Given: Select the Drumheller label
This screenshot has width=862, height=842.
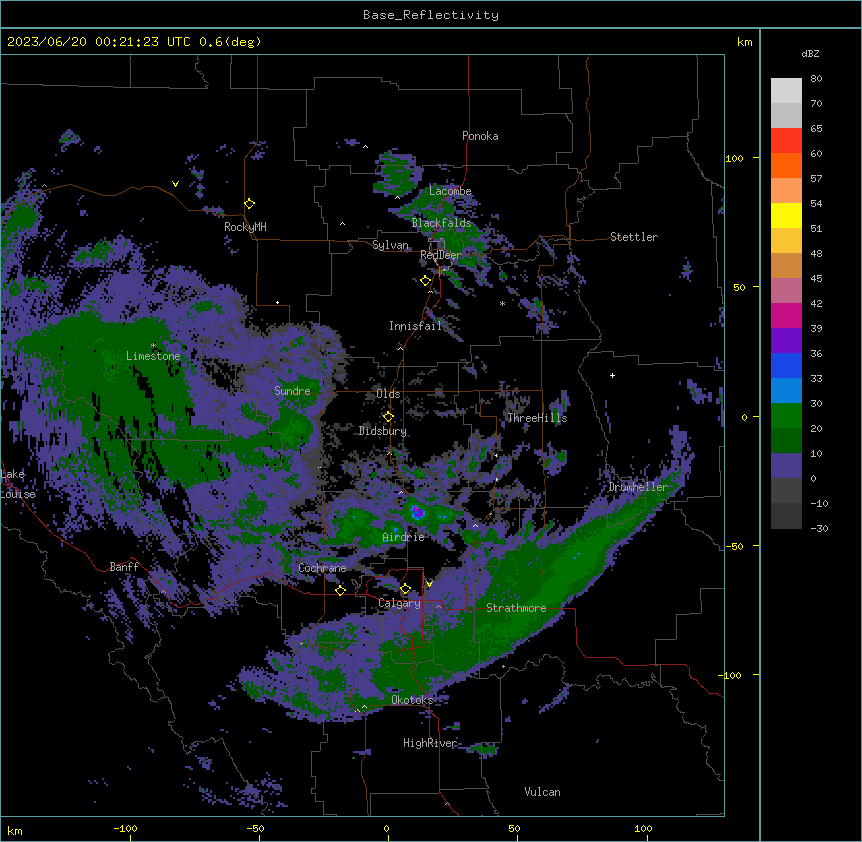Looking at the screenshot, I should [x=638, y=487].
